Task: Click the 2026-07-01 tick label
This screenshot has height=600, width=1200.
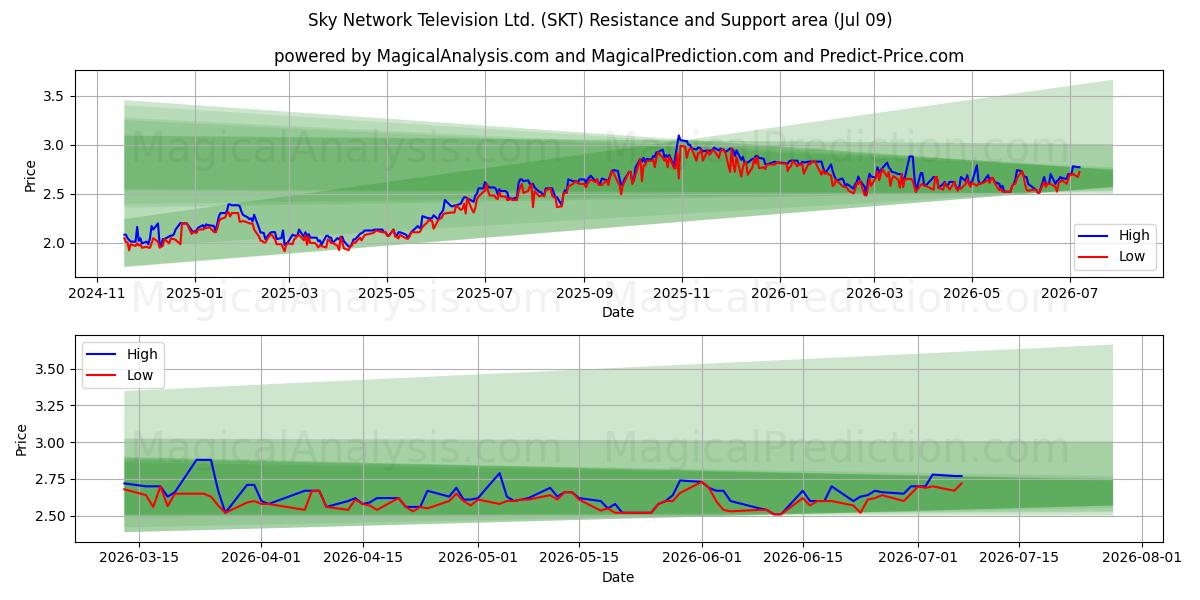Action: pyautogui.click(x=918, y=558)
